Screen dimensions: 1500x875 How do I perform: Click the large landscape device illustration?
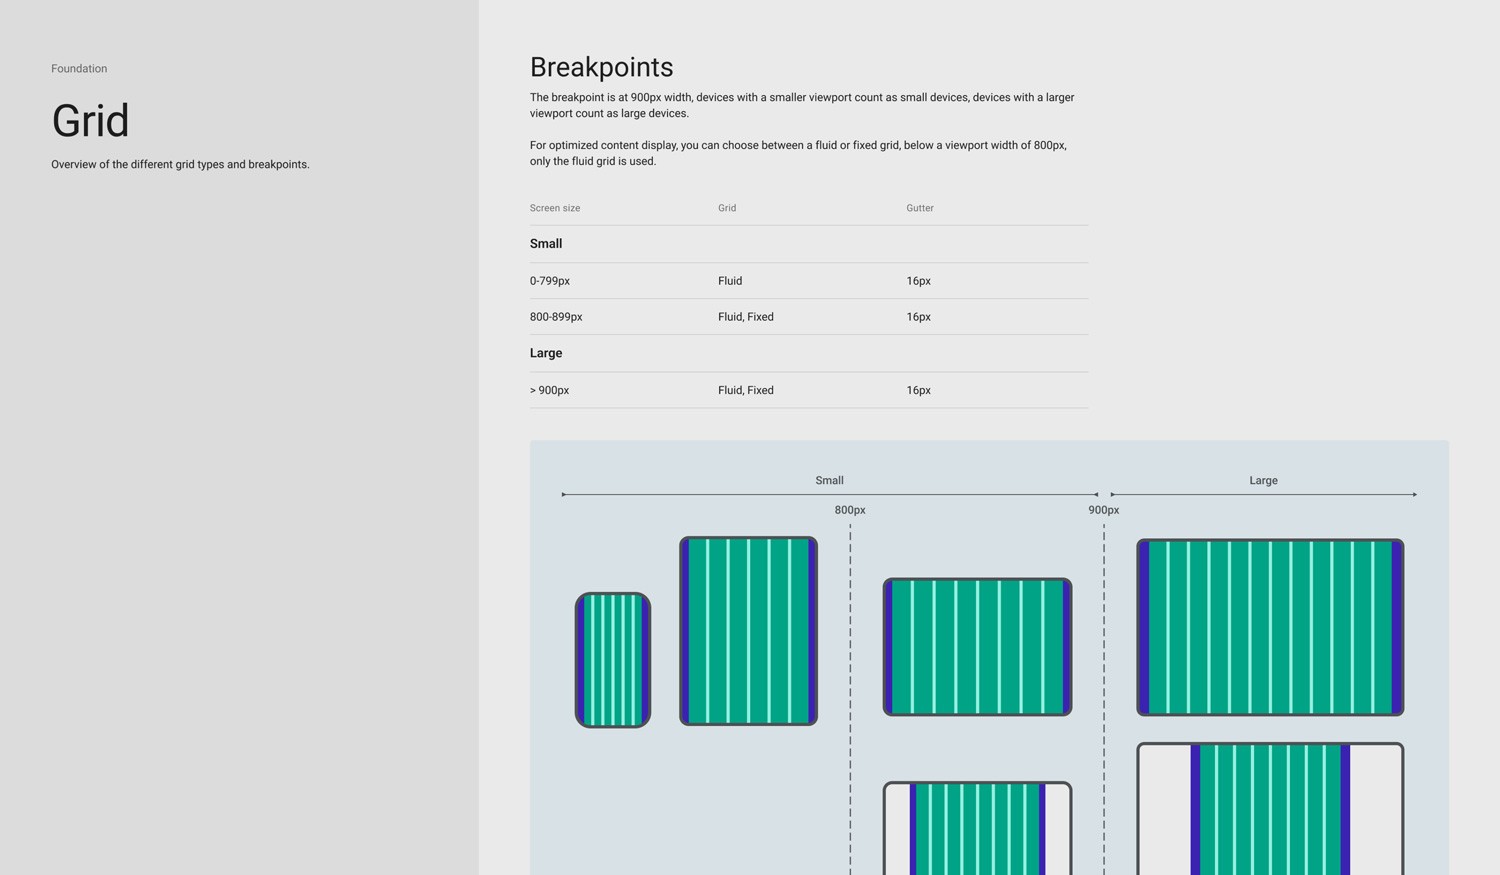pyautogui.click(x=1269, y=627)
